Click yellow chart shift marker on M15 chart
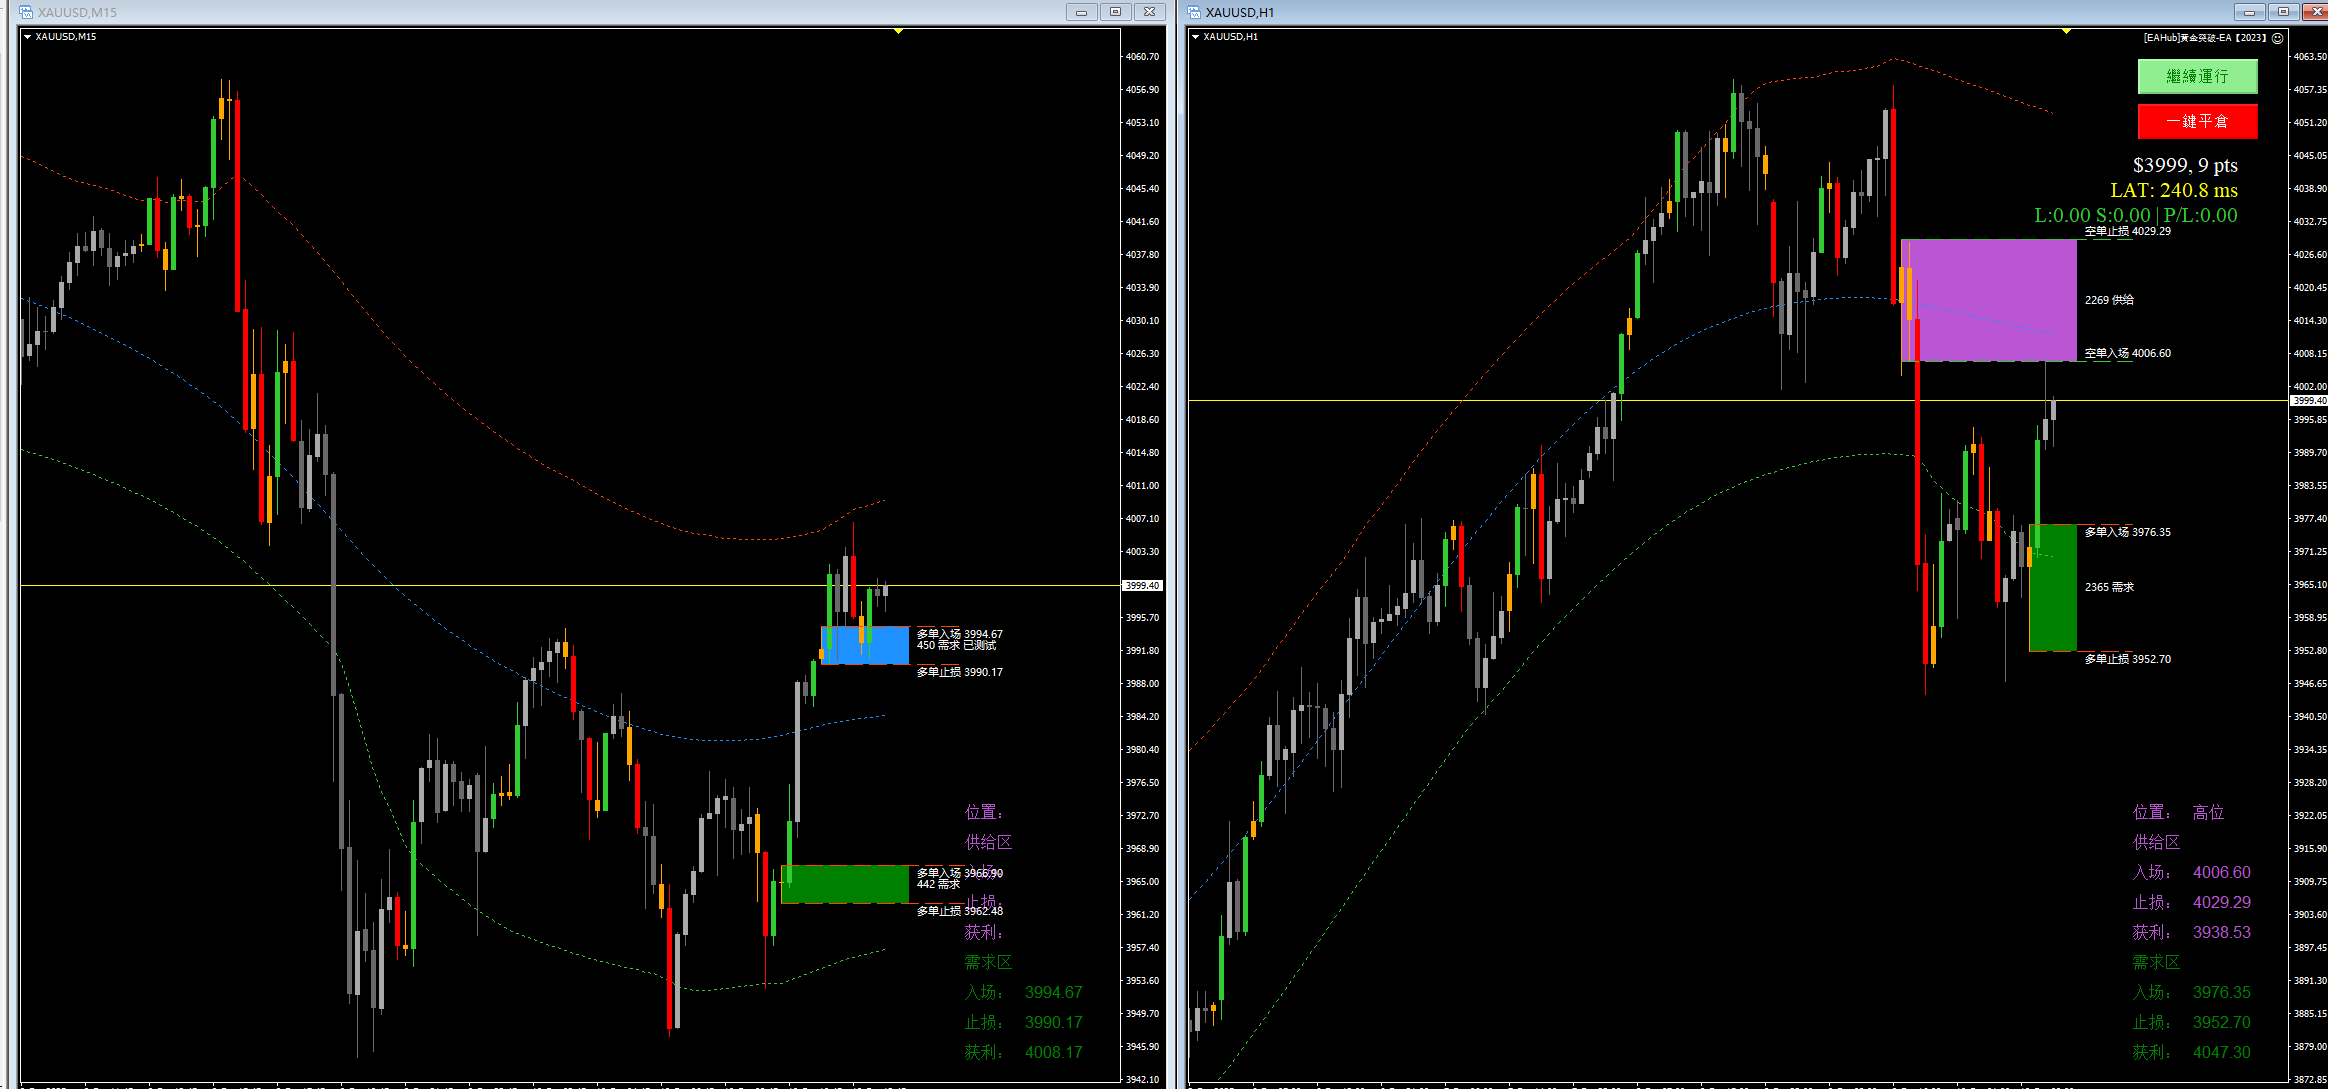2328x1089 pixels. [898, 31]
